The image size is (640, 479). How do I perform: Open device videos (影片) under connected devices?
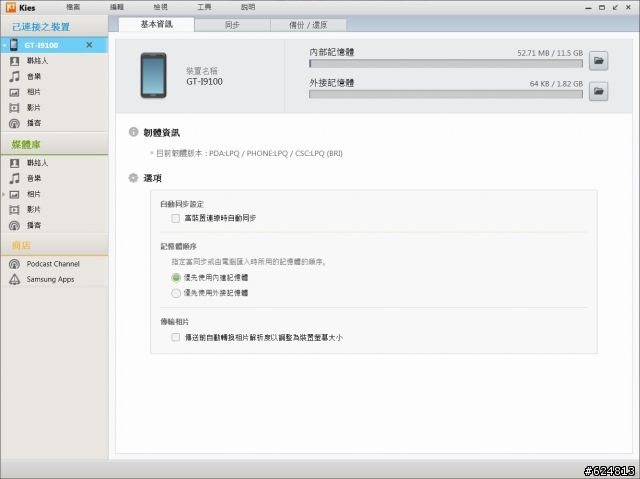[x=34, y=108]
